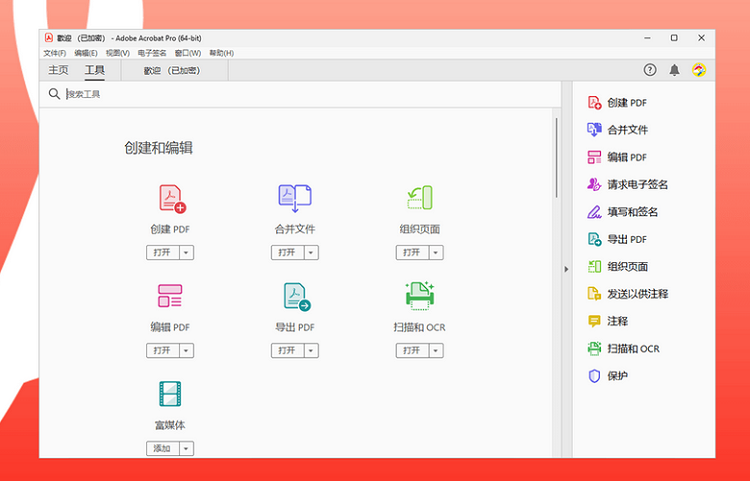Click the search magnifier icon
The height and width of the screenshot is (481, 750).
pos(55,94)
